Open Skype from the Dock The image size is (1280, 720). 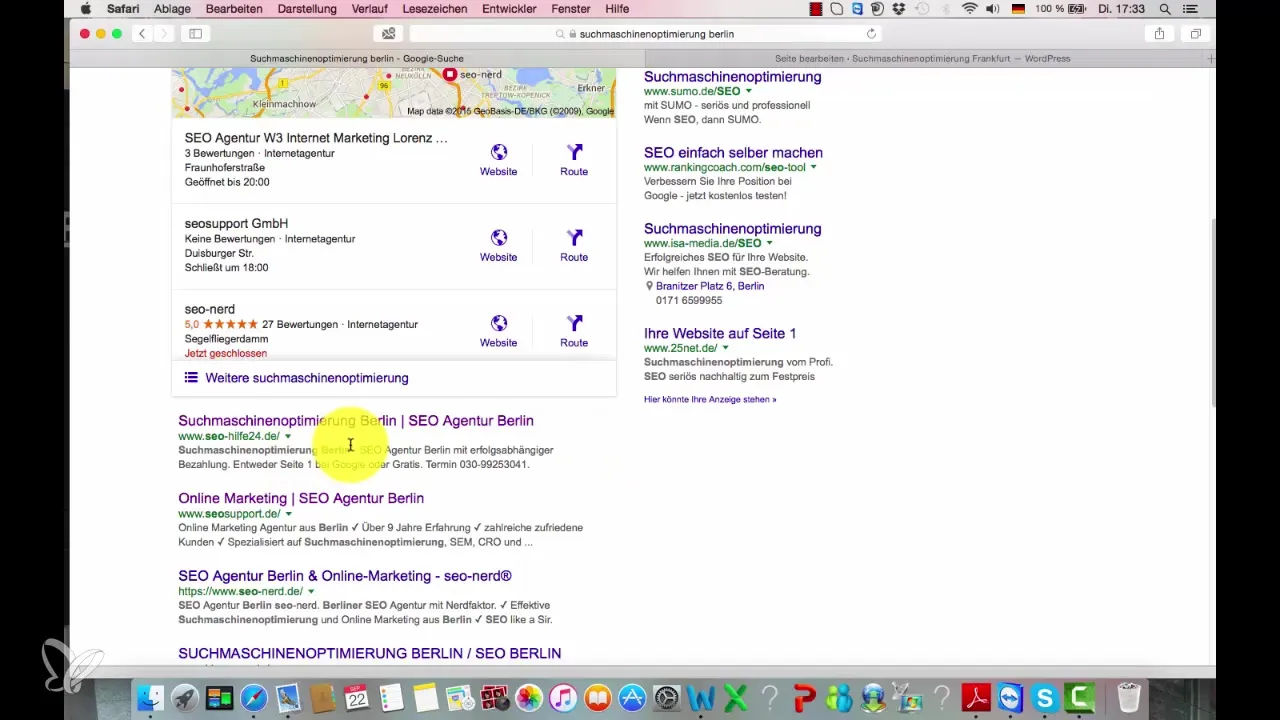point(1045,697)
